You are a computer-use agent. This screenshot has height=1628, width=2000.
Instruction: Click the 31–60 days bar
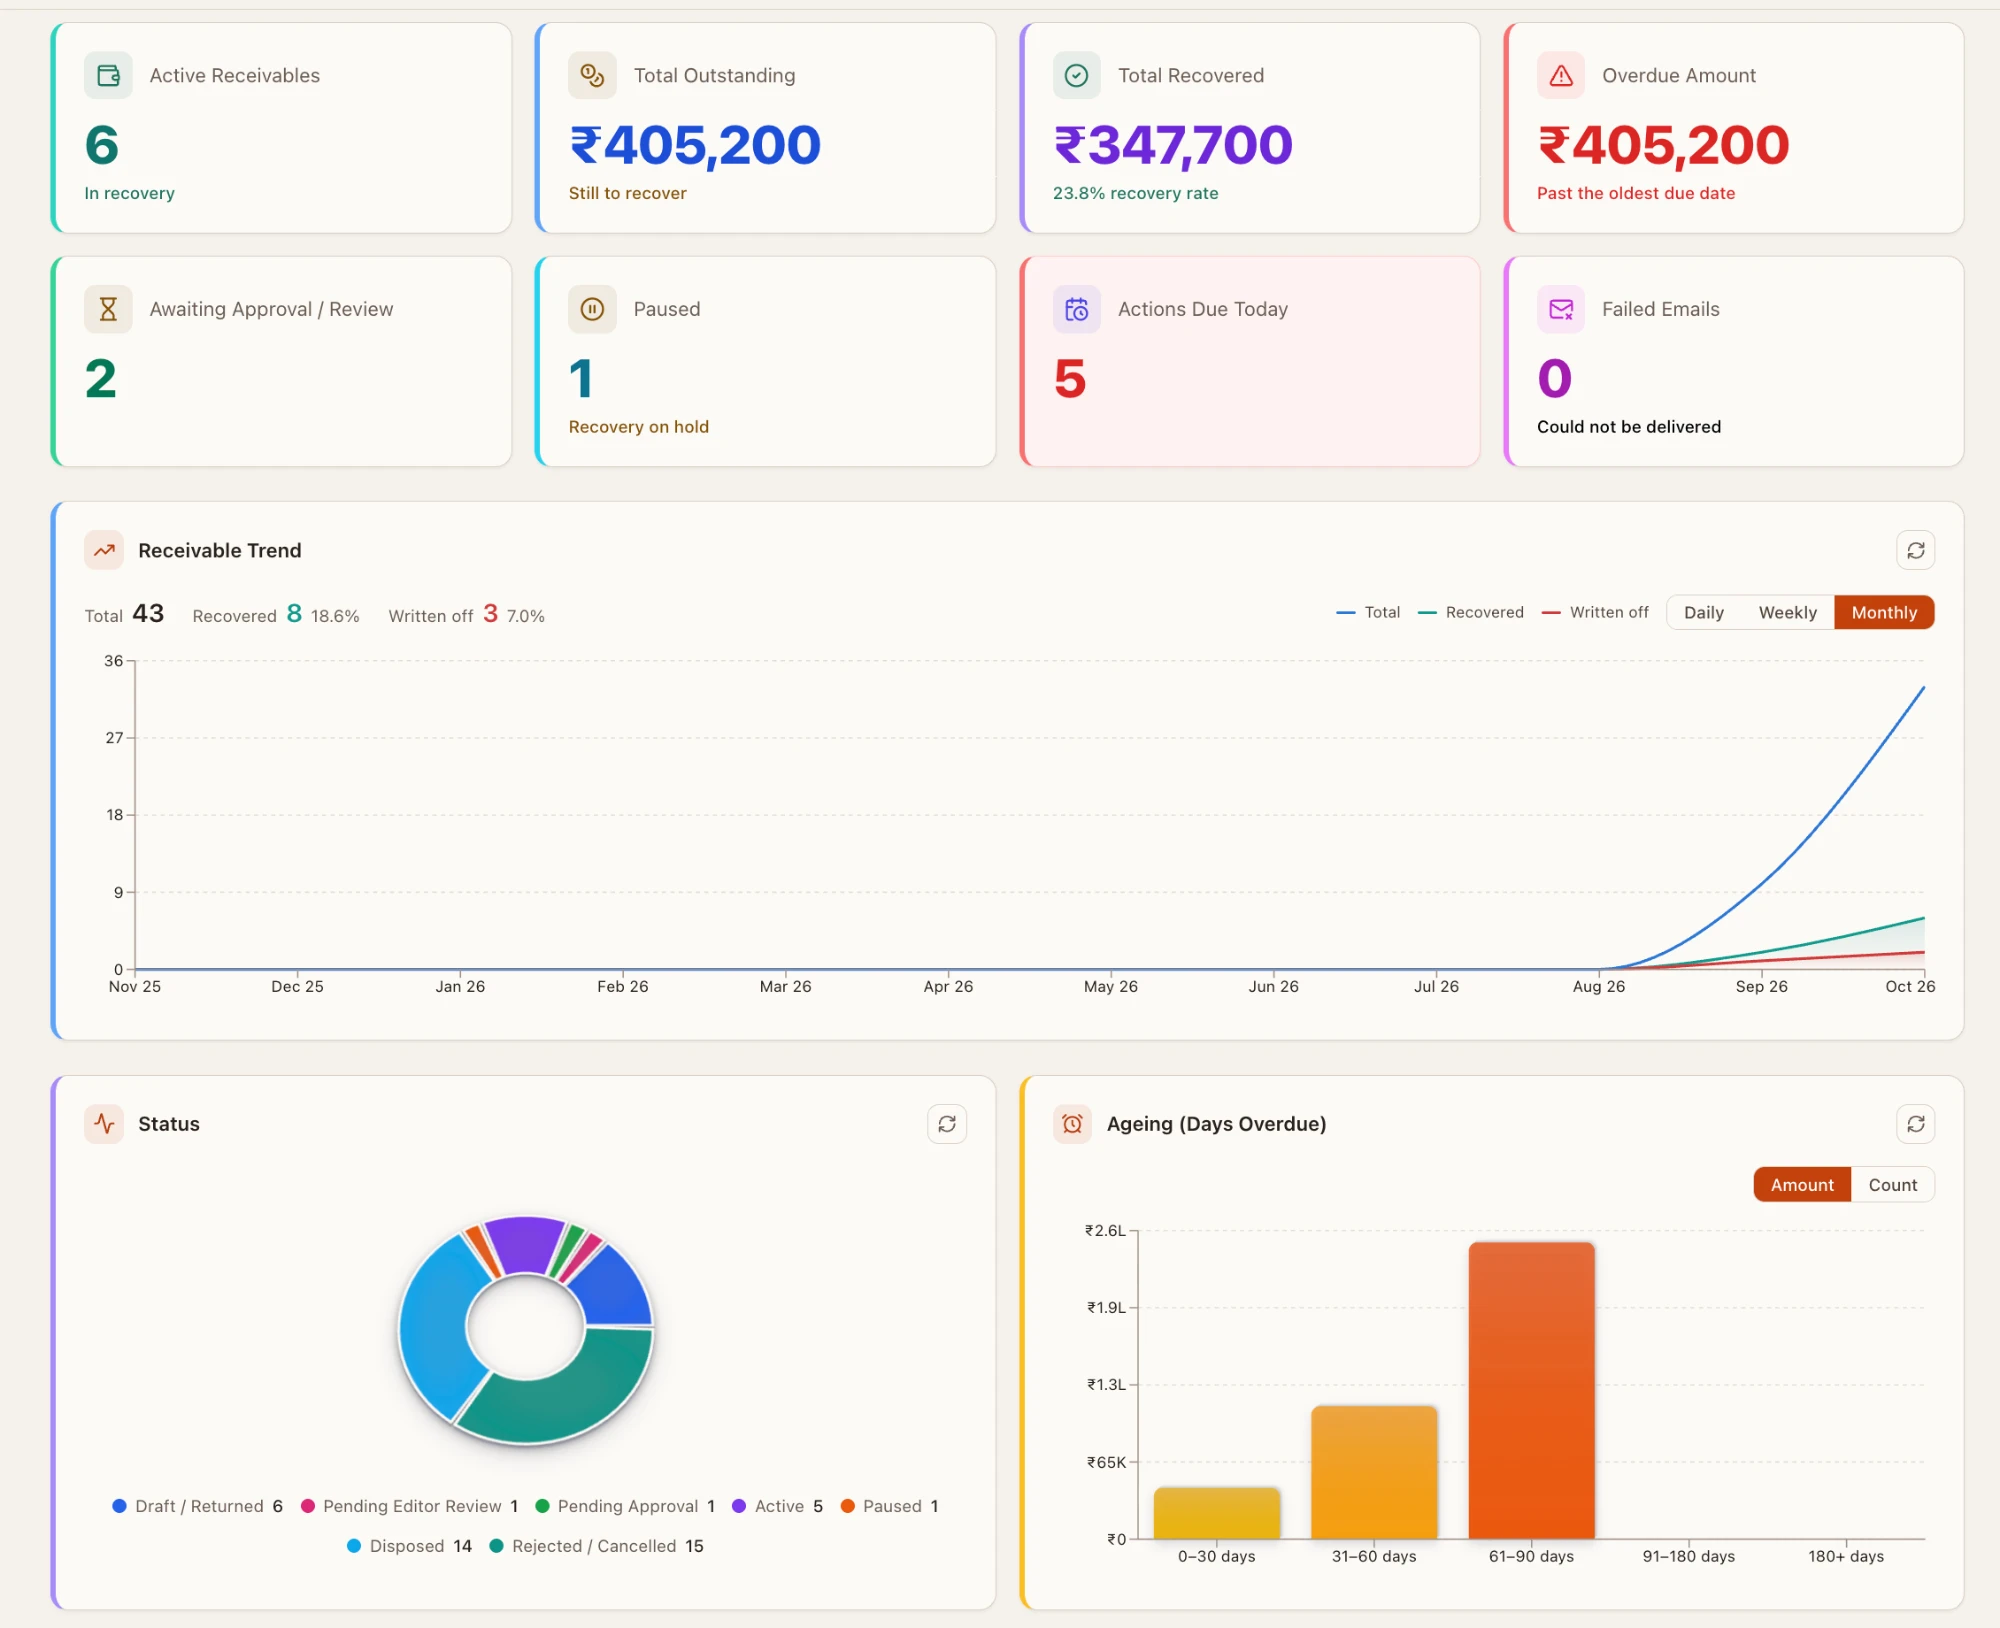(1374, 1472)
